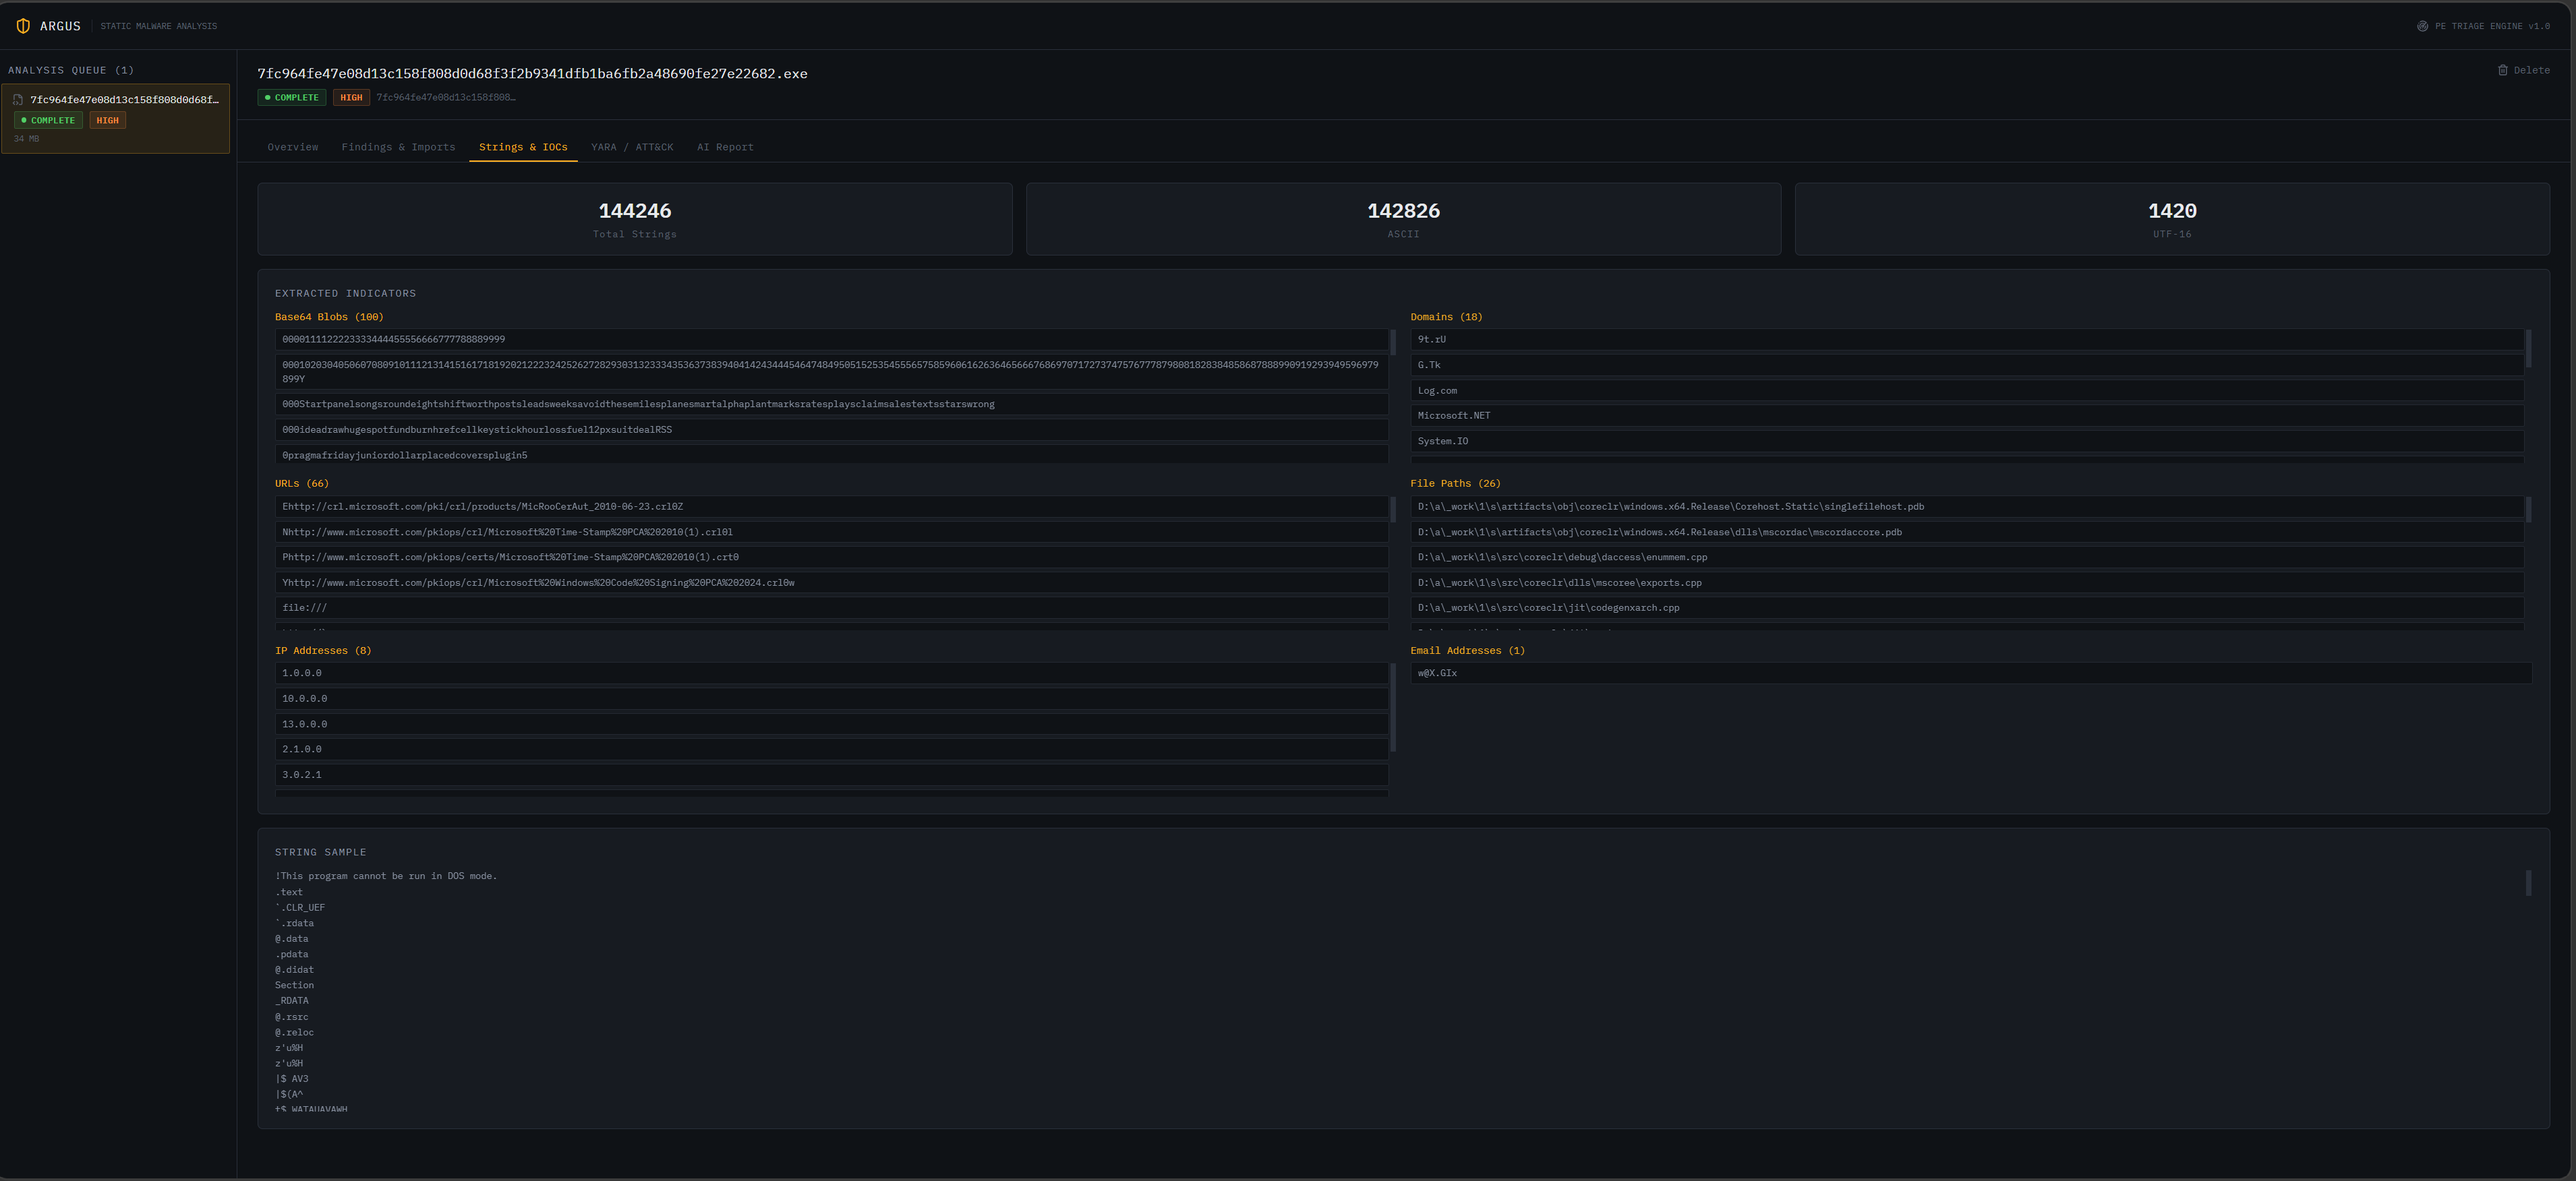Select the Microsoft.NET domain entry
Viewport: 2576px width, 1181px height.
click(1967, 416)
